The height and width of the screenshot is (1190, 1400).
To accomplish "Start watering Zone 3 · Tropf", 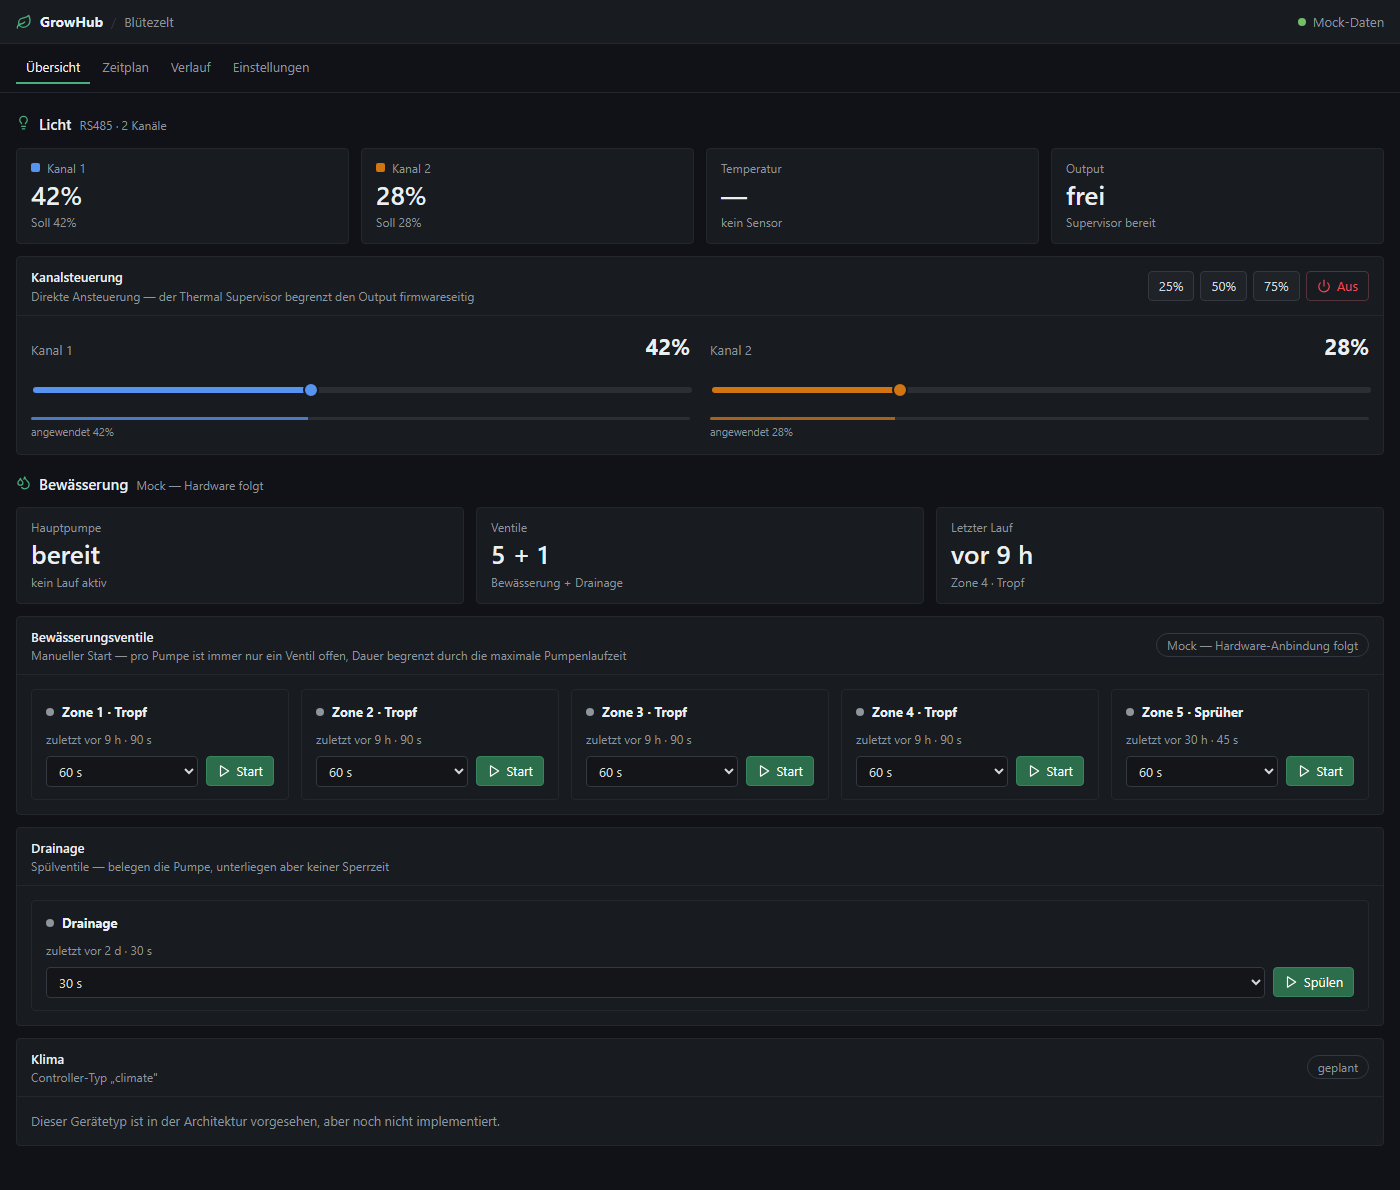I will [x=780, y=771].
